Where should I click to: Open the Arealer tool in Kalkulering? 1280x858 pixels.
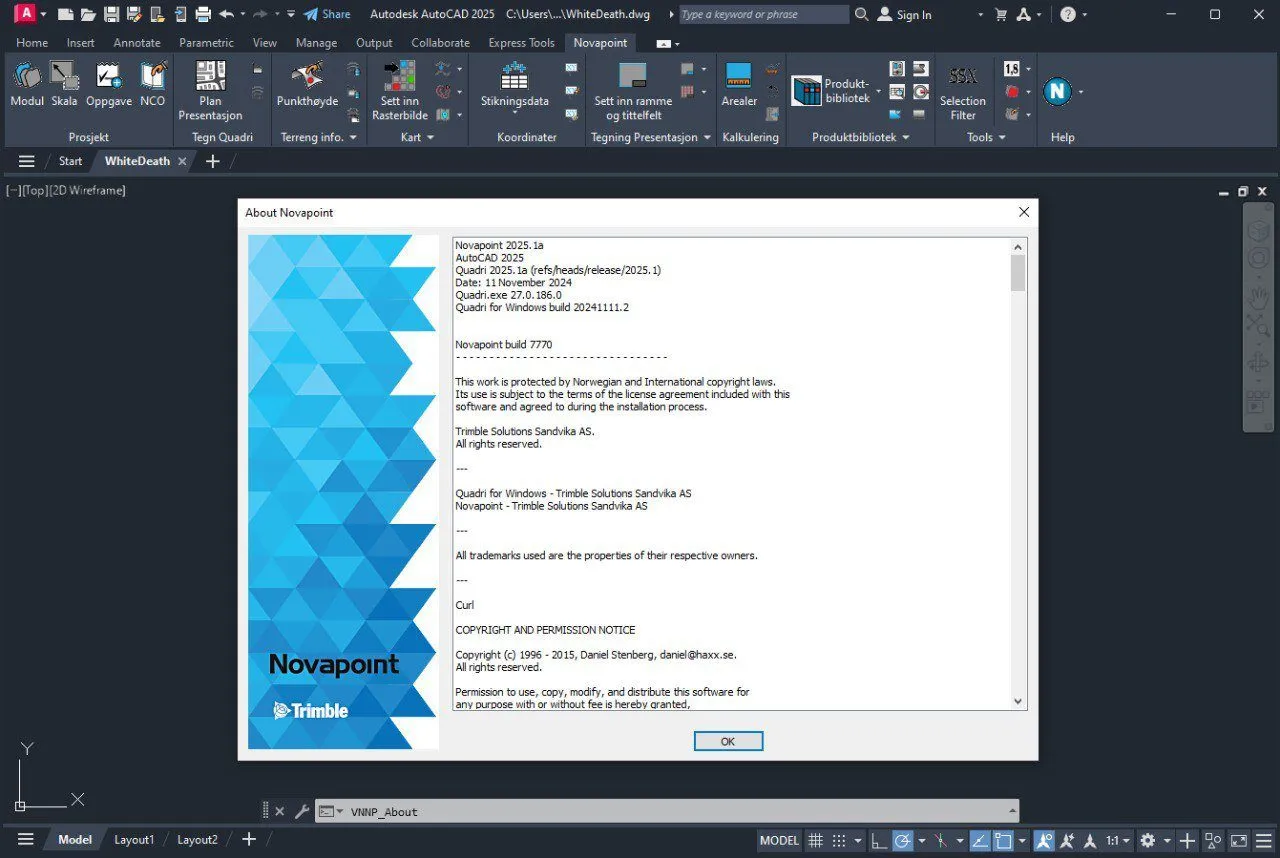(x=739, y=87)
